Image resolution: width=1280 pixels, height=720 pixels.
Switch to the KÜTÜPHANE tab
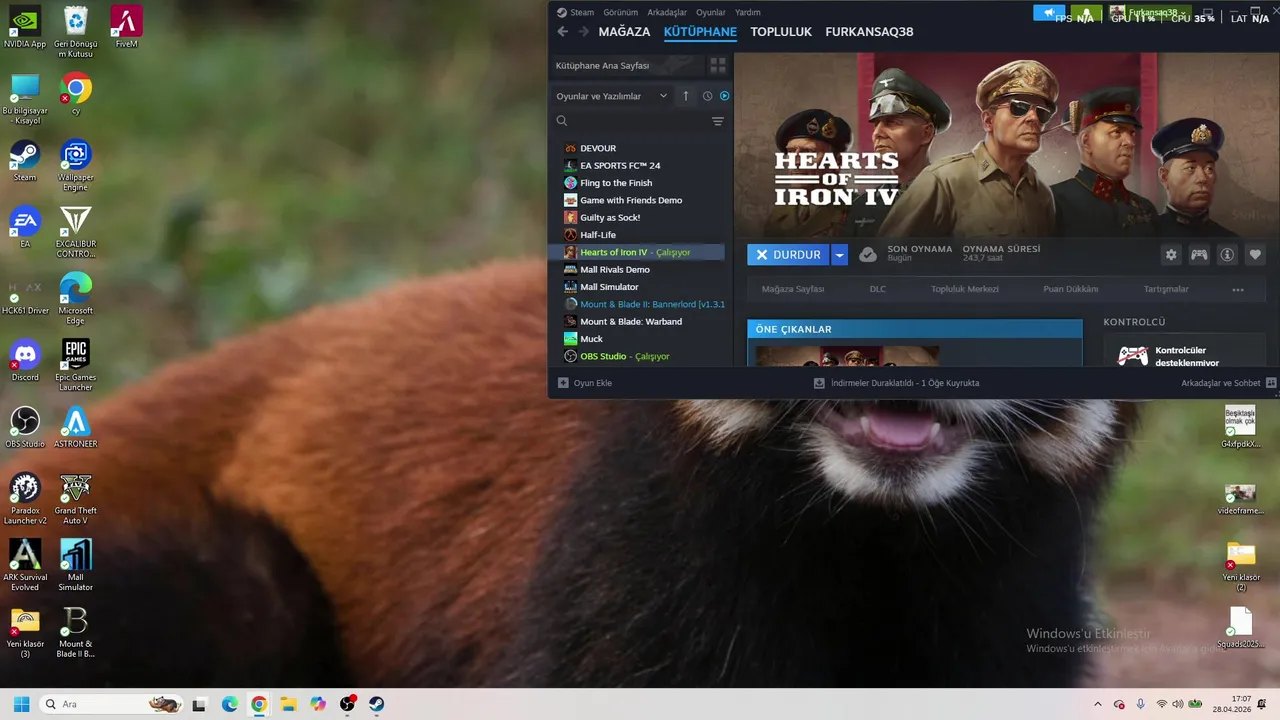point(700,32)
